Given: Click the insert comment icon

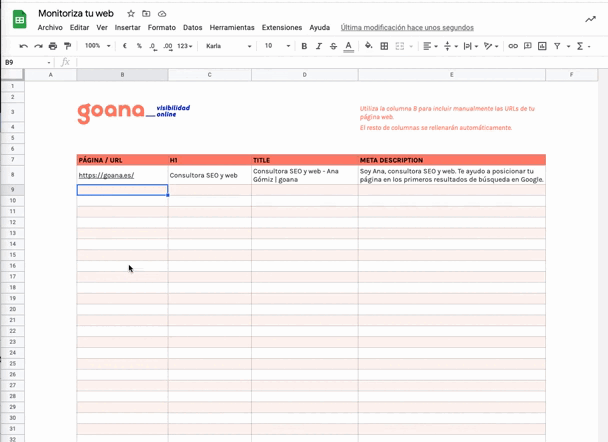Looking at the screenshot, I should coord(528,46).
